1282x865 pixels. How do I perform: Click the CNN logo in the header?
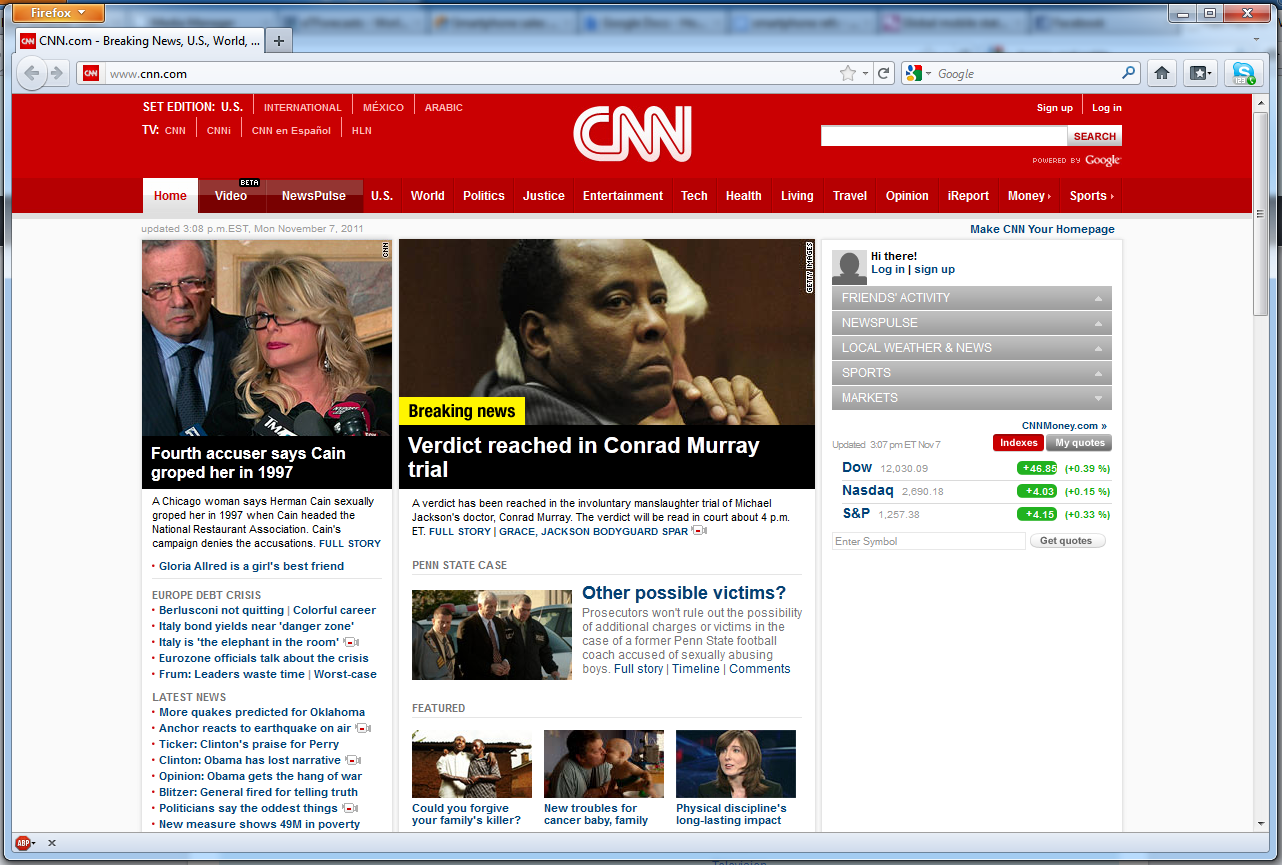[632, 135]
